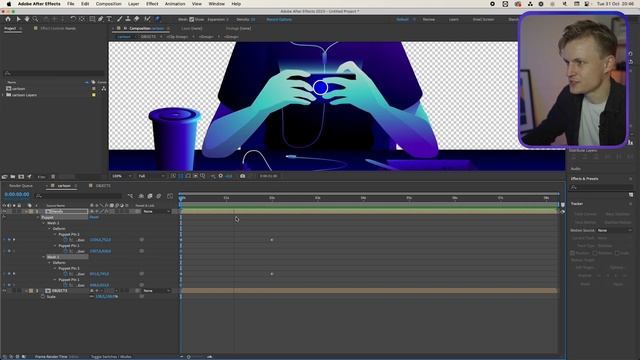Open the Effect menu
The image size is (640, 360).
[152, 4]
